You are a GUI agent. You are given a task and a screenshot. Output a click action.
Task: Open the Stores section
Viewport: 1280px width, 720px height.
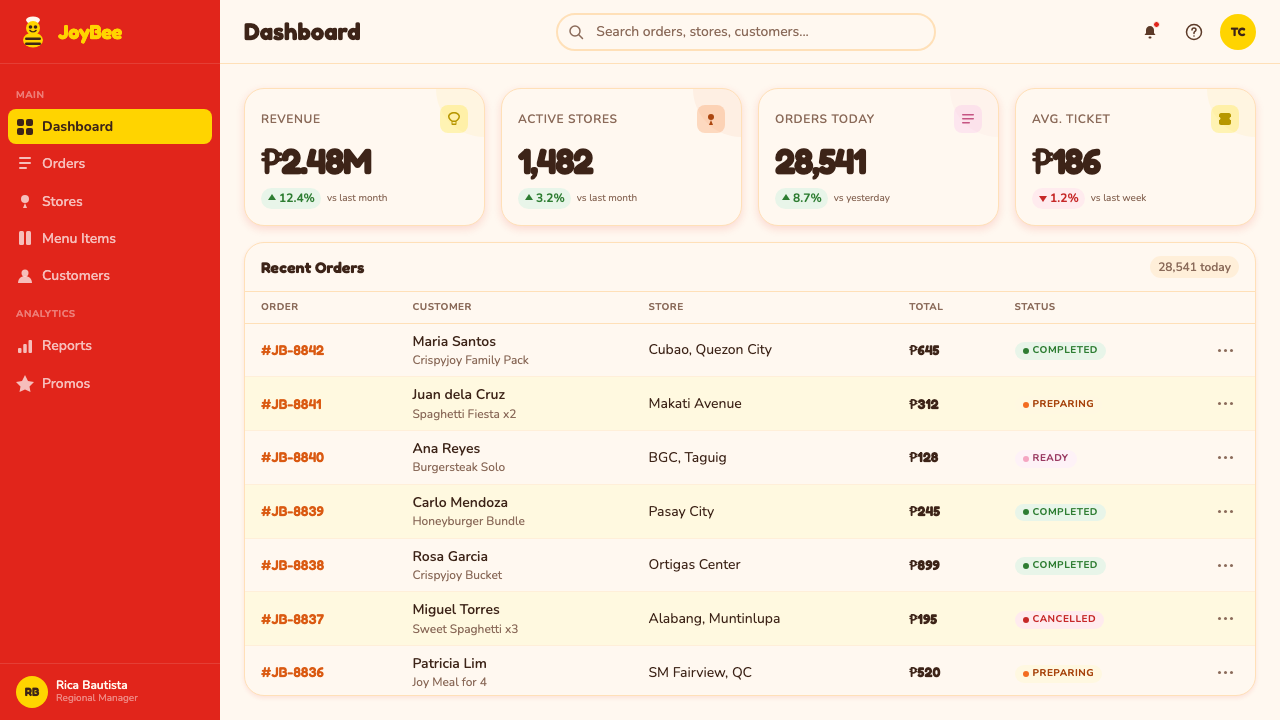(x=110, y=202)
